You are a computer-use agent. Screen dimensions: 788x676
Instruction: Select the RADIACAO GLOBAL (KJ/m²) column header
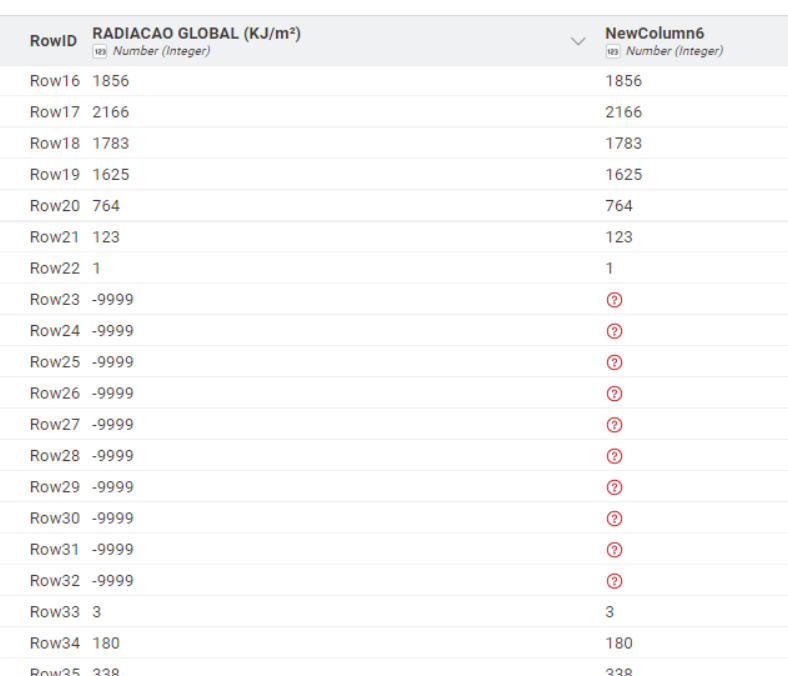(196, 34)
